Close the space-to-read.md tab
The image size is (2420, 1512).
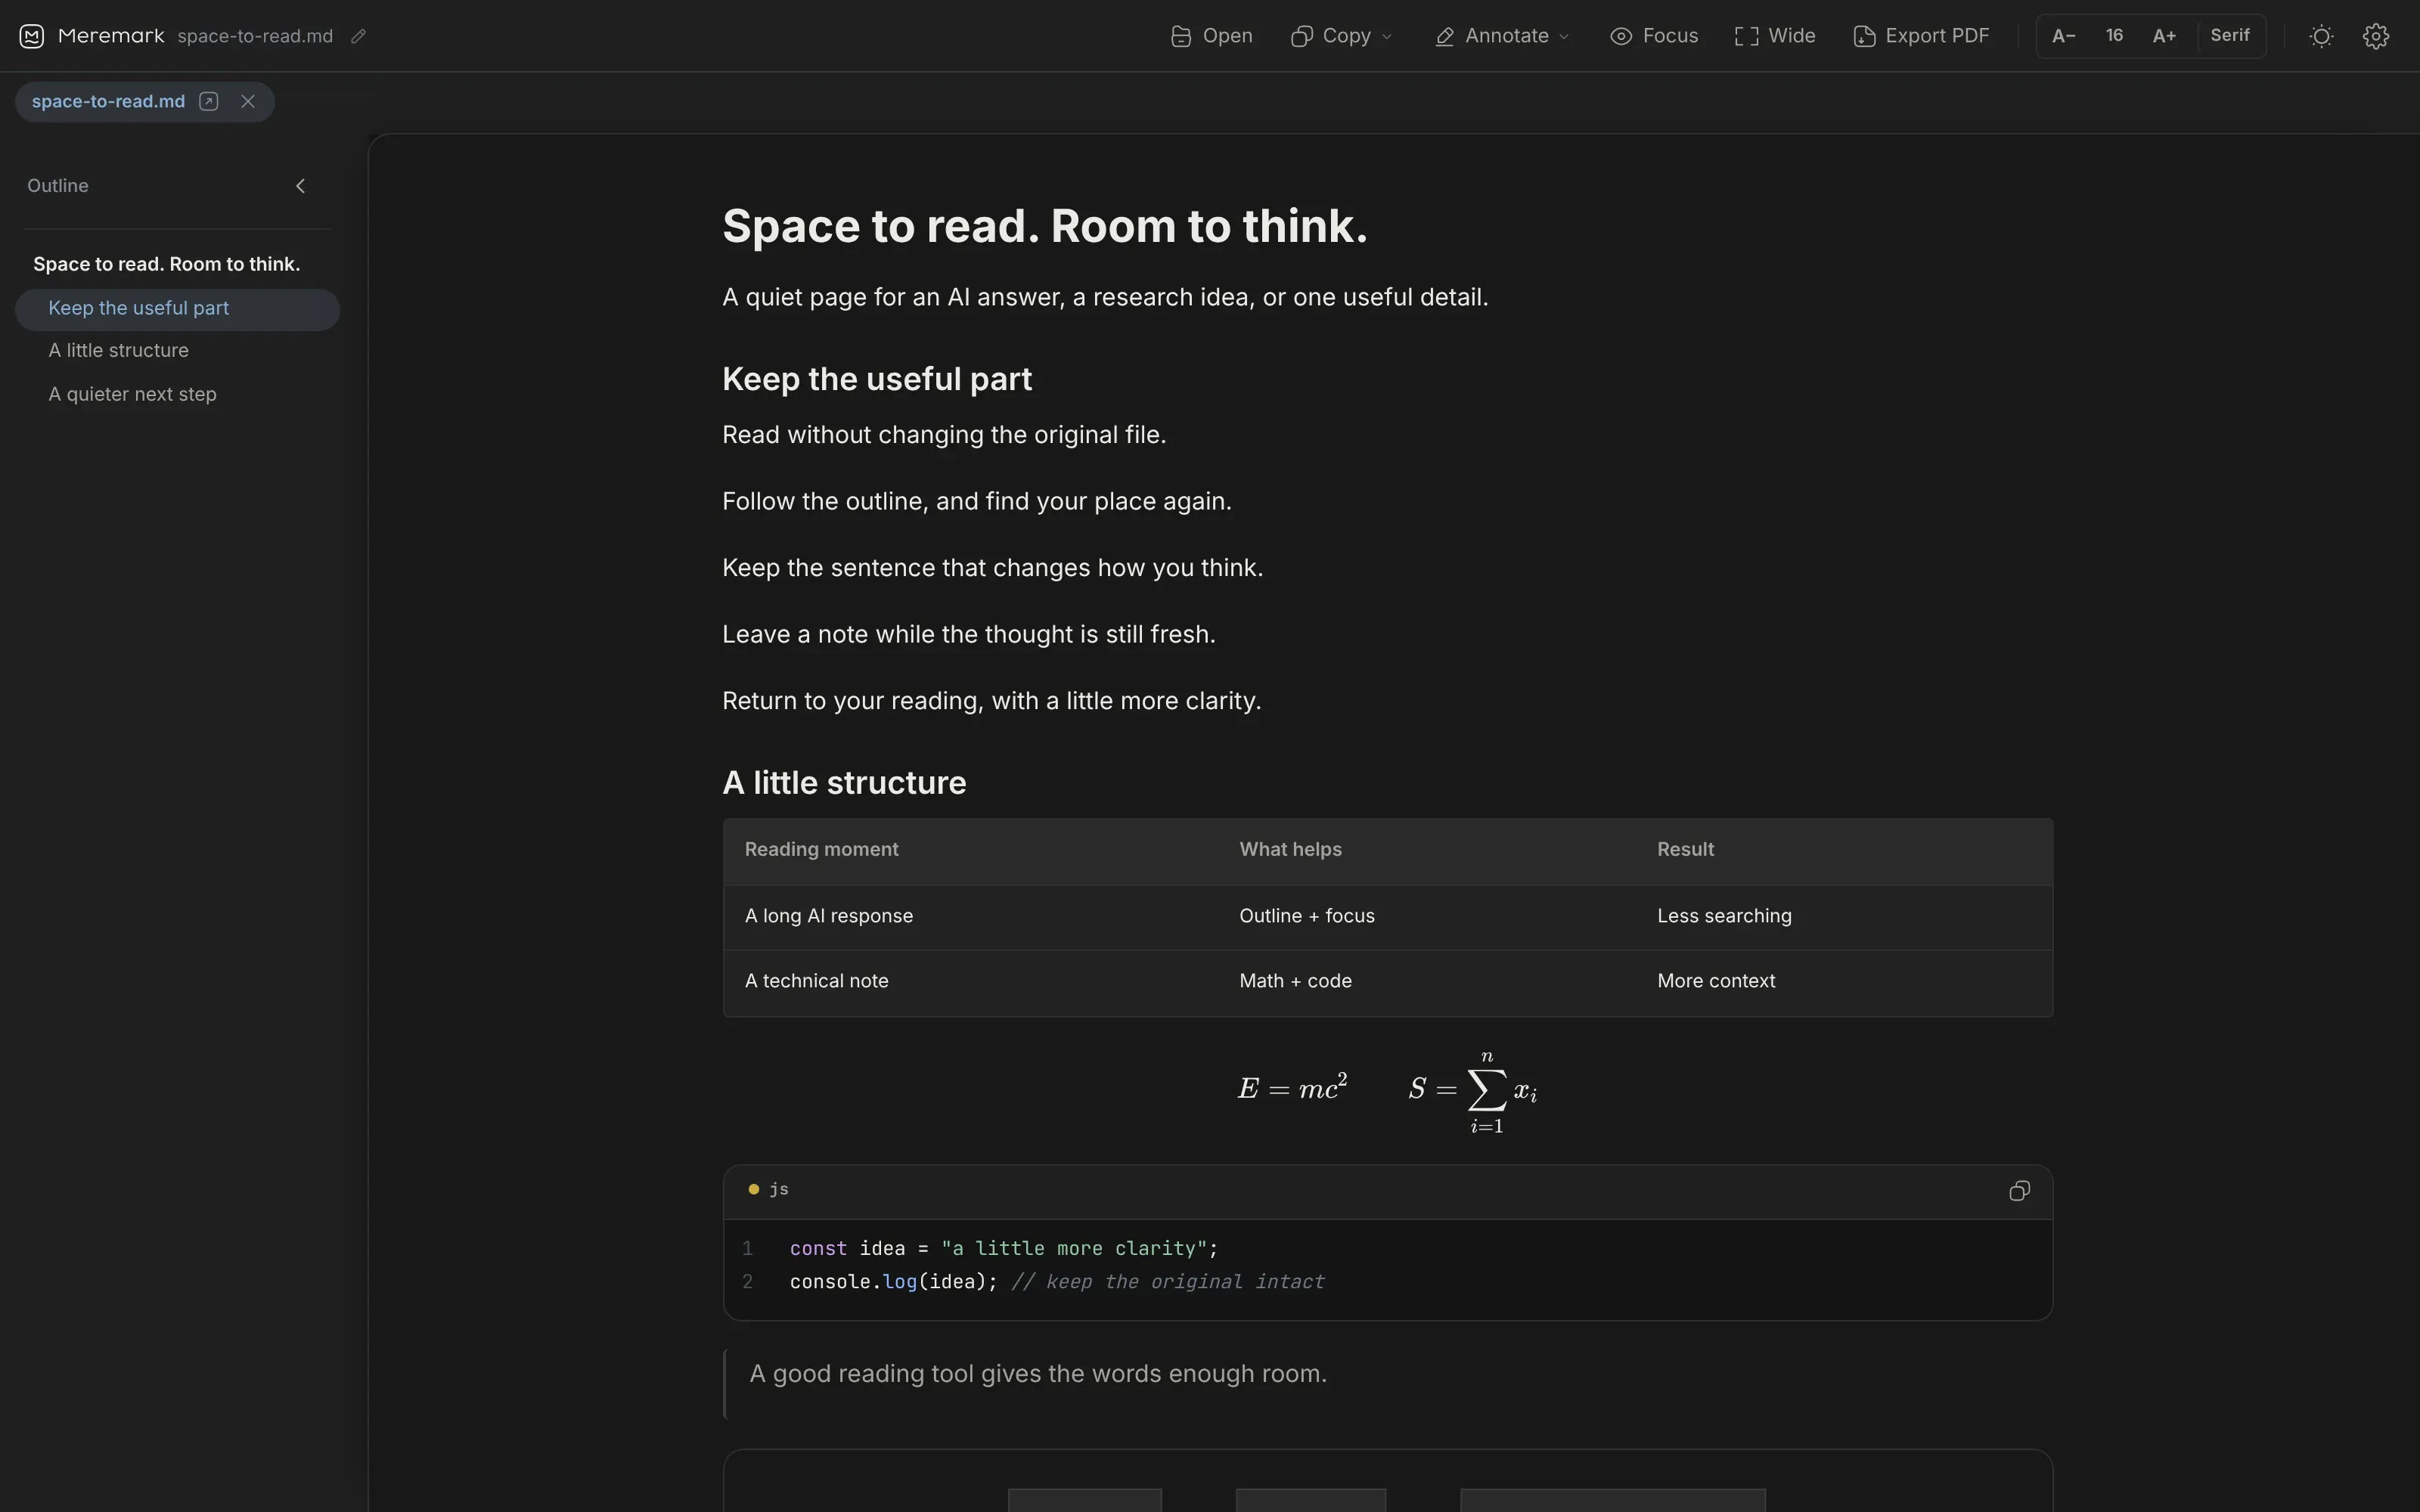[248, 101]
